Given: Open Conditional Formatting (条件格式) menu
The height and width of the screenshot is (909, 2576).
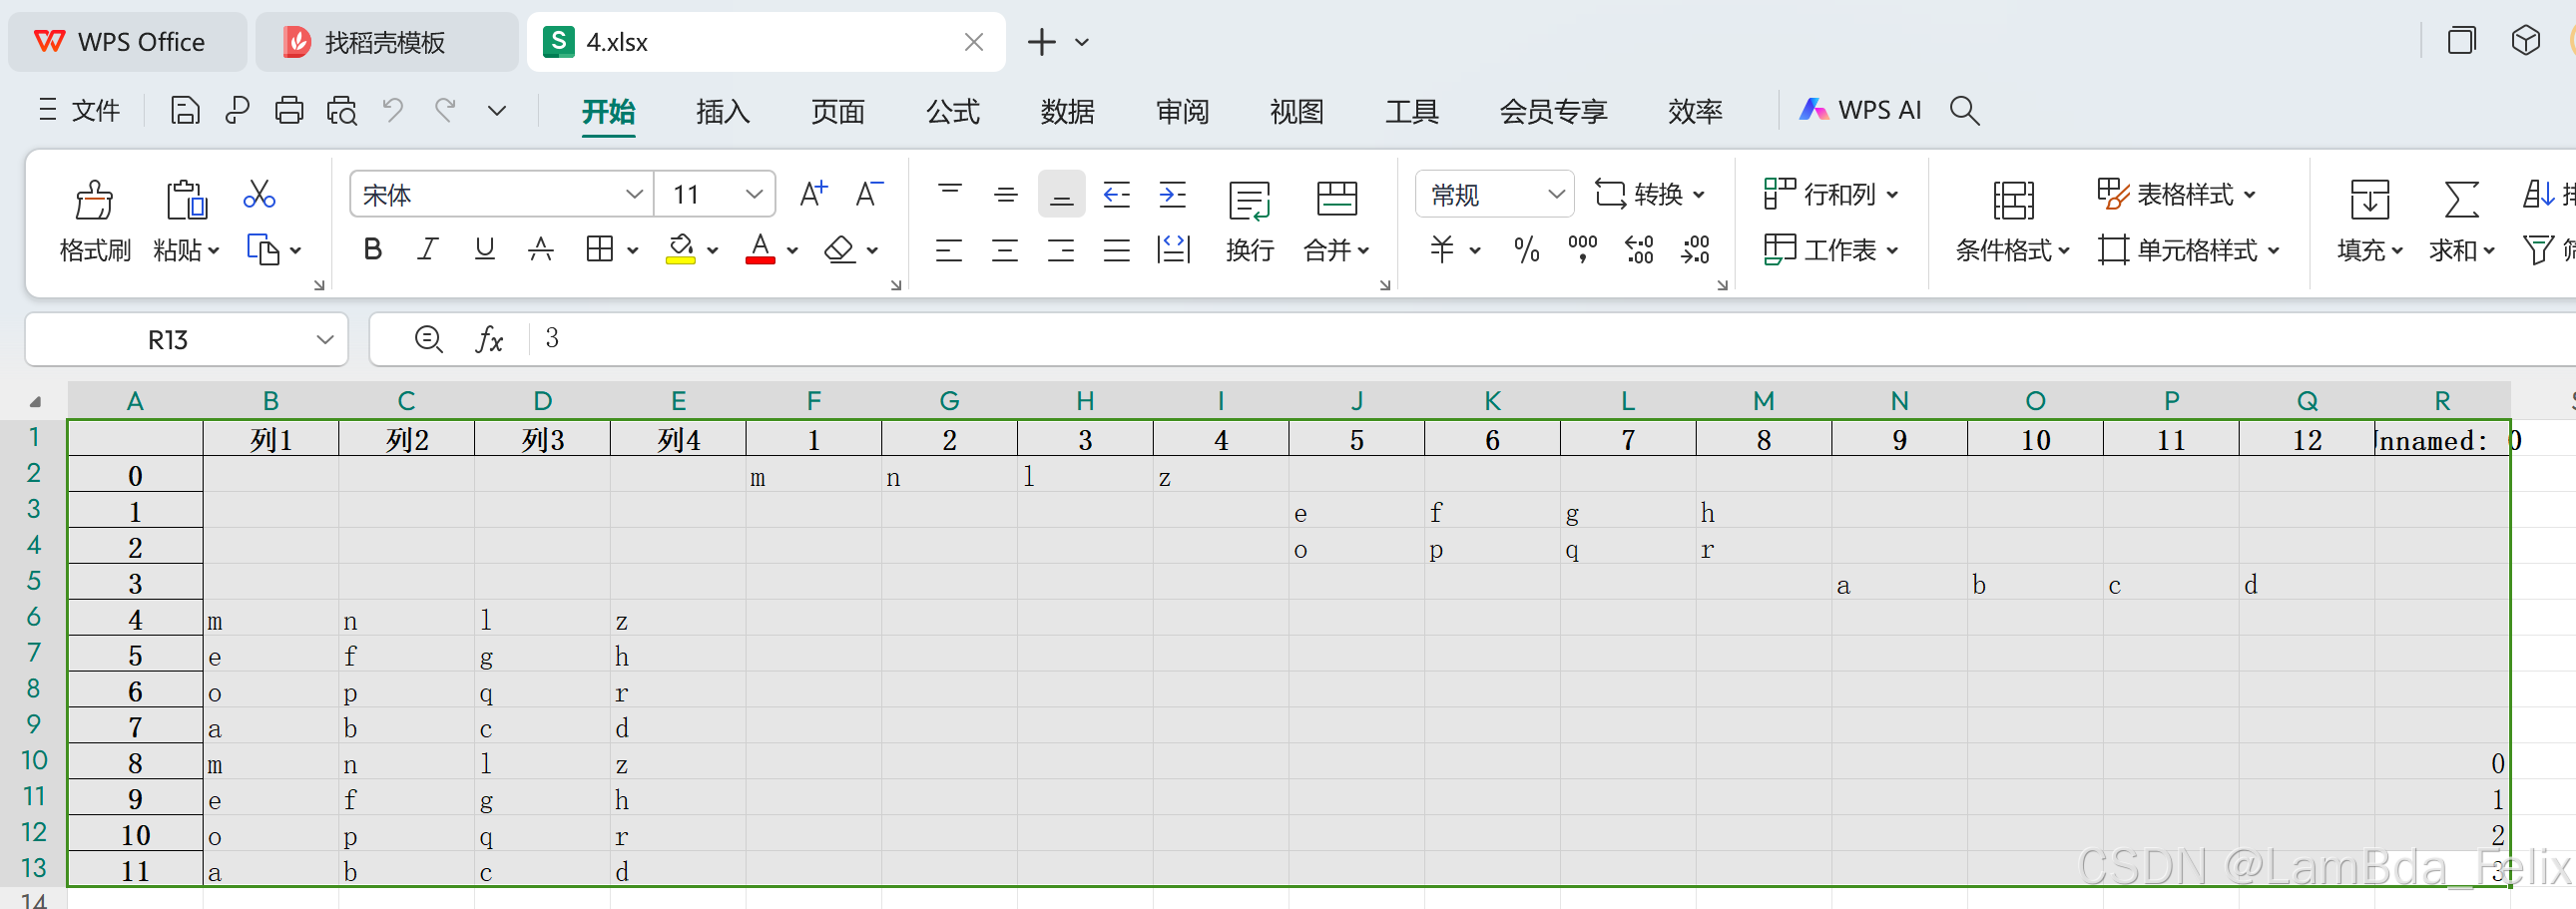Looking at the screenshot, I should point(2013,222).
